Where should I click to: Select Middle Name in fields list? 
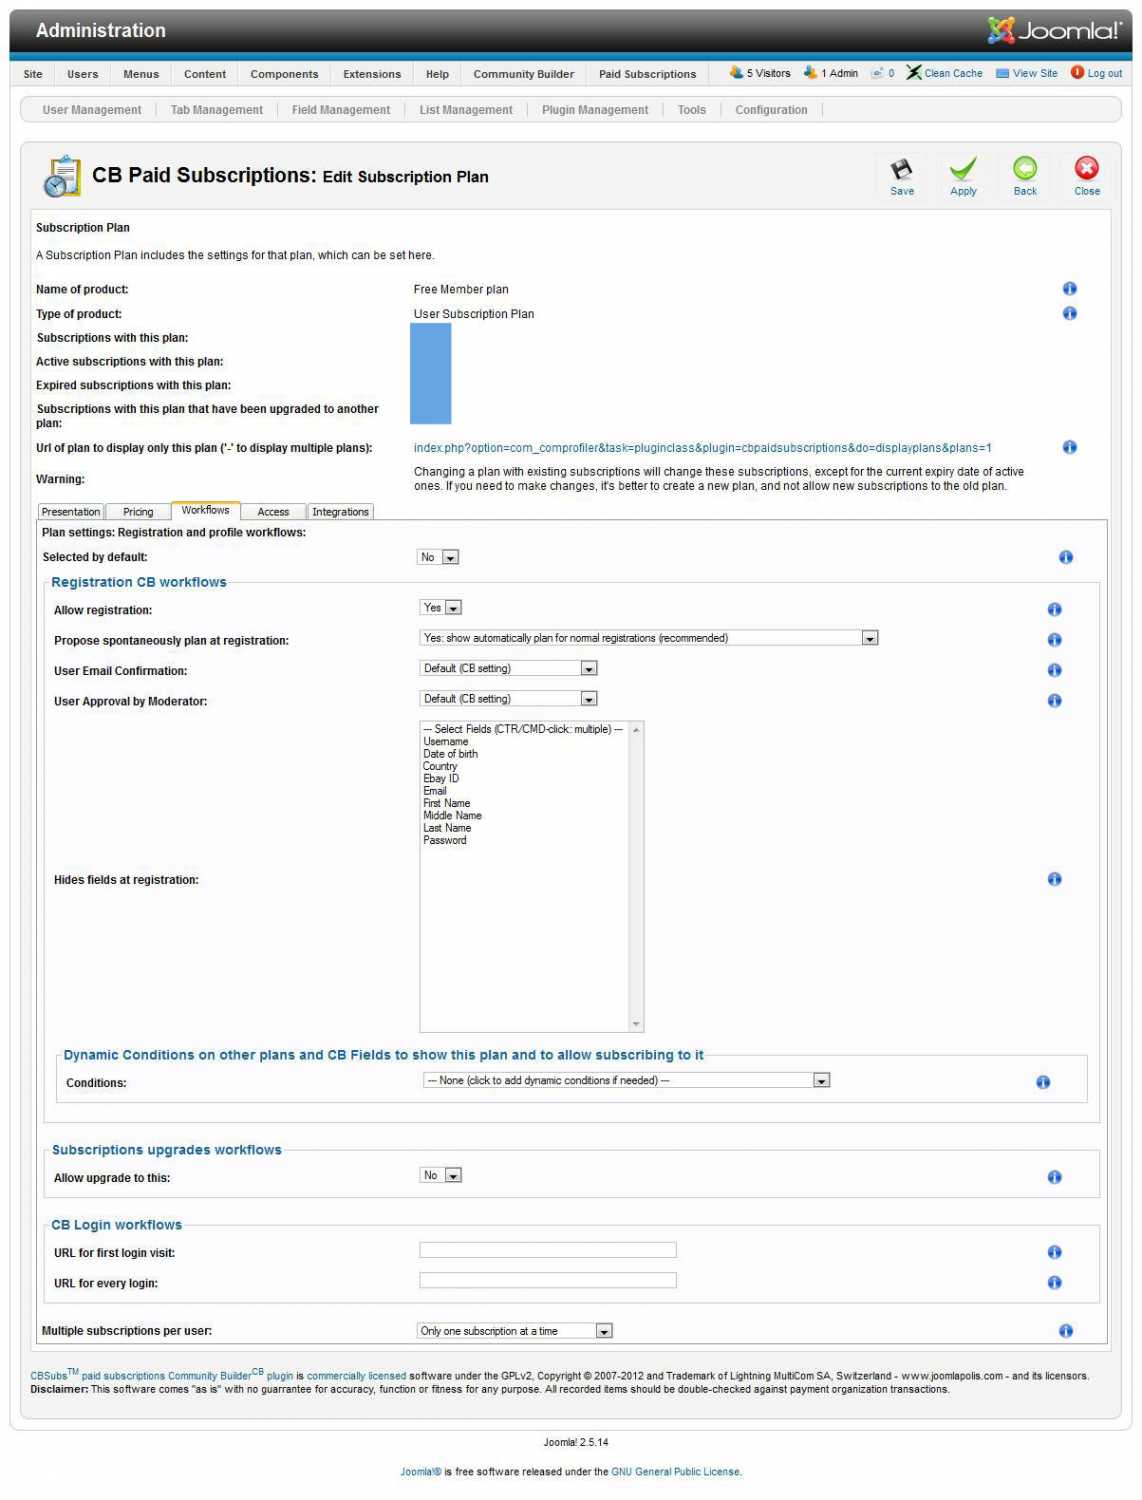(452, 815)
